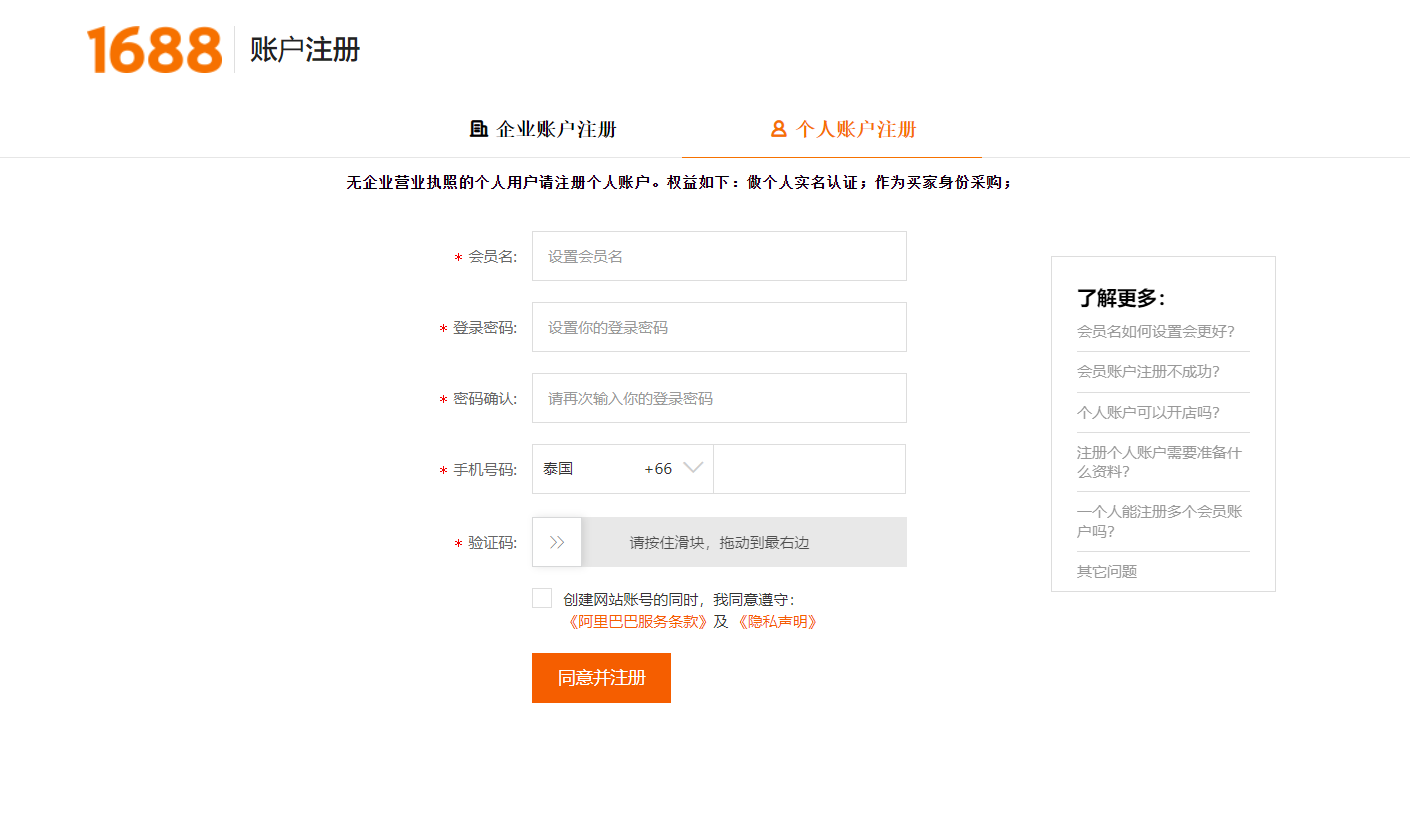Open help link 会员账户注册不成功?
This screenshot has height=836, width=1410.
[1148, 371]
